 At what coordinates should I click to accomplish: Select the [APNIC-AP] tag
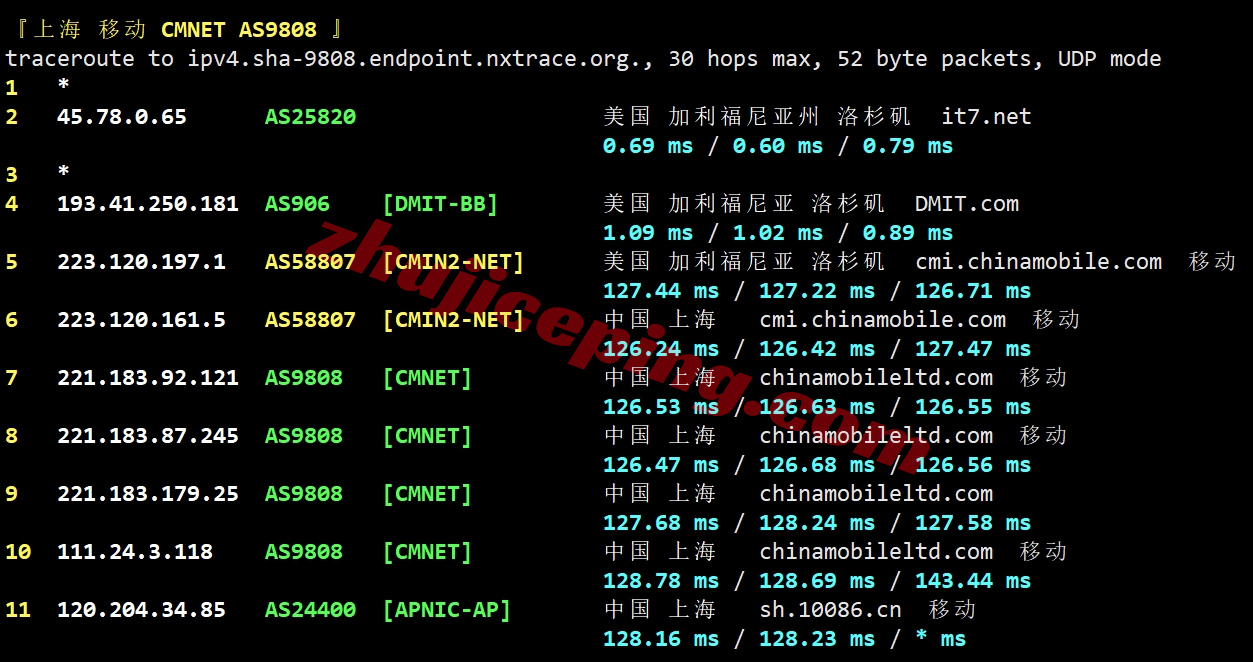click(x=447, y=610)
